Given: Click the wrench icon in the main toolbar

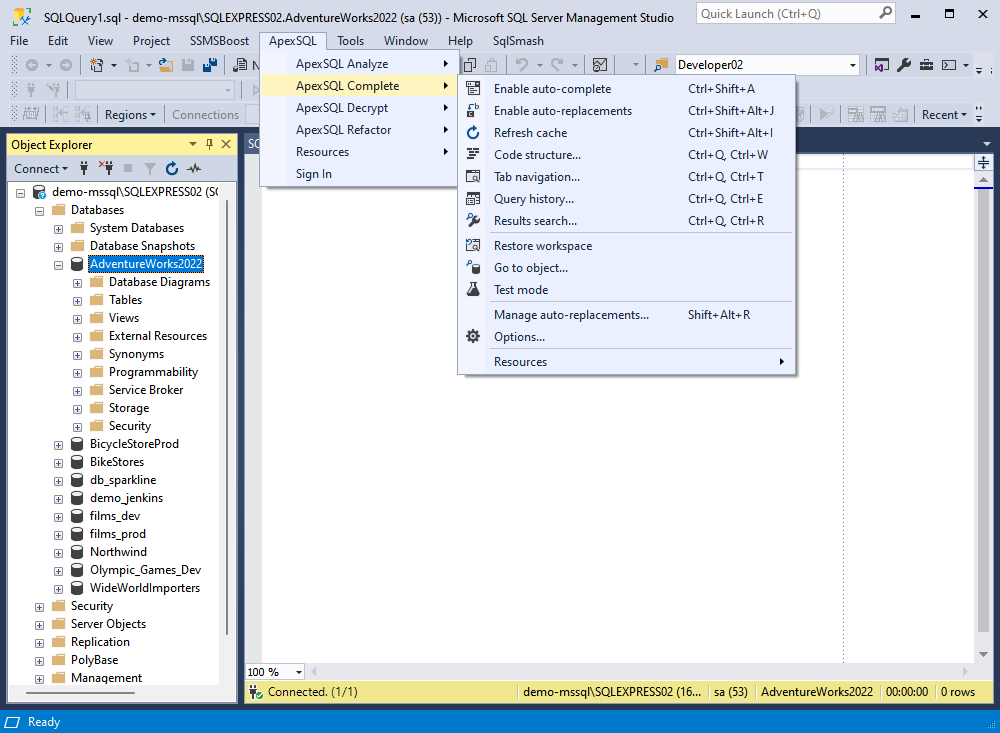Looking at the screenshot, I should (x=904, y=64).
